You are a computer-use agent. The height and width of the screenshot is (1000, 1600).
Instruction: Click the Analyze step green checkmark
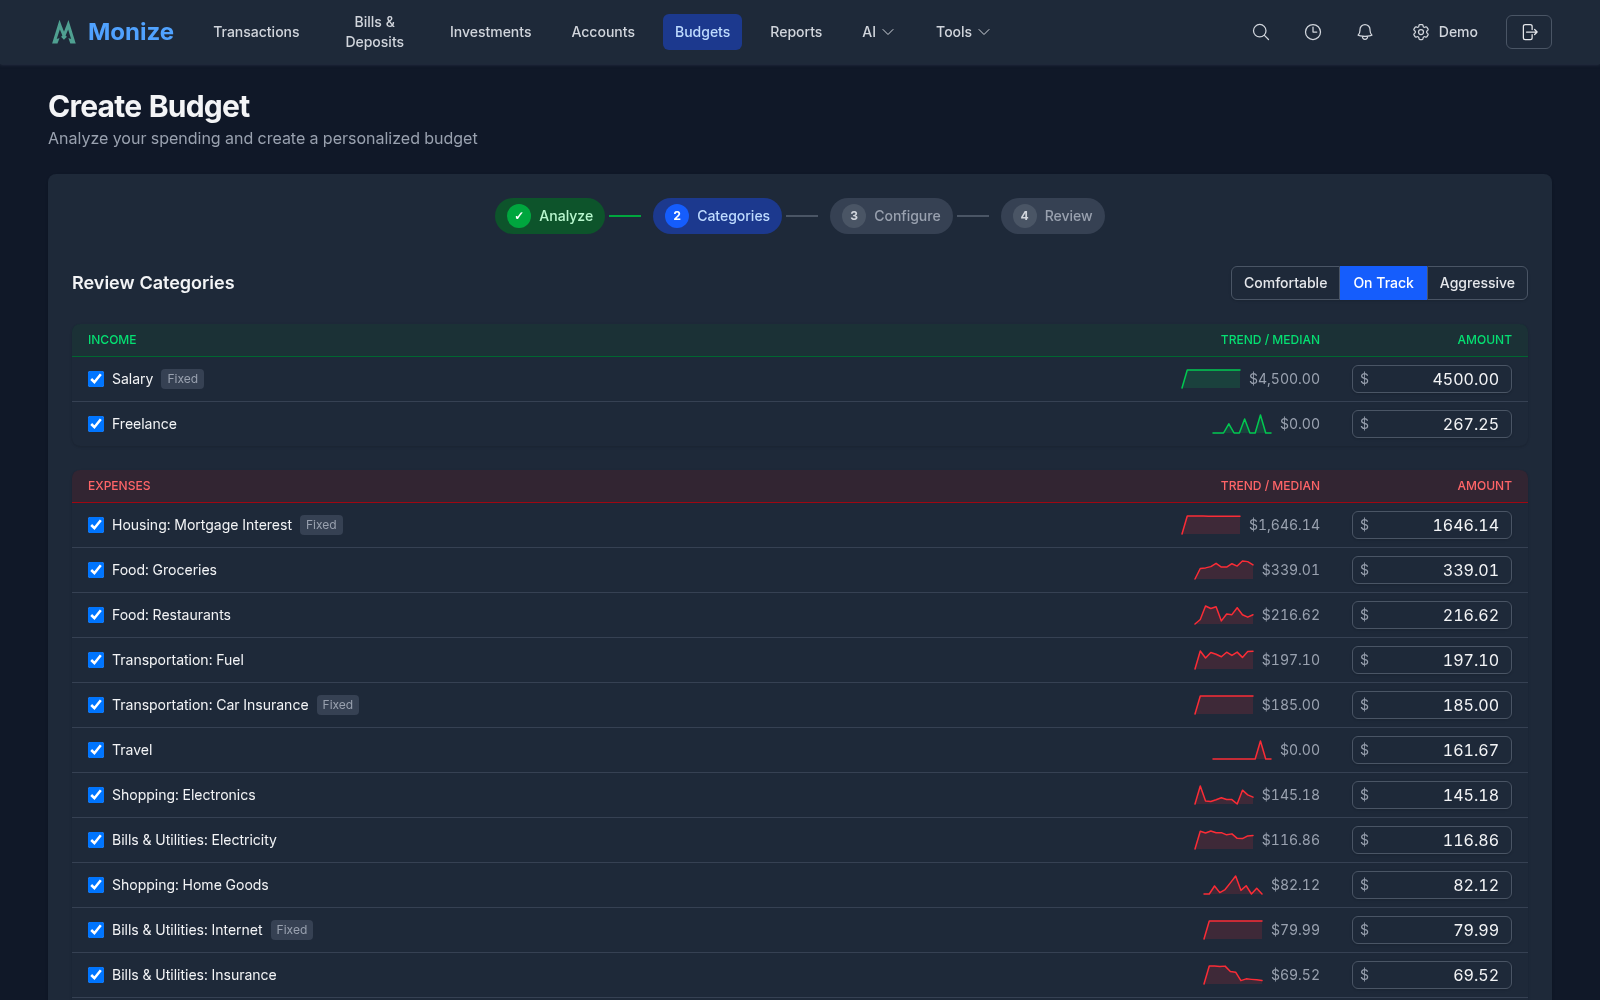[519, 216]
